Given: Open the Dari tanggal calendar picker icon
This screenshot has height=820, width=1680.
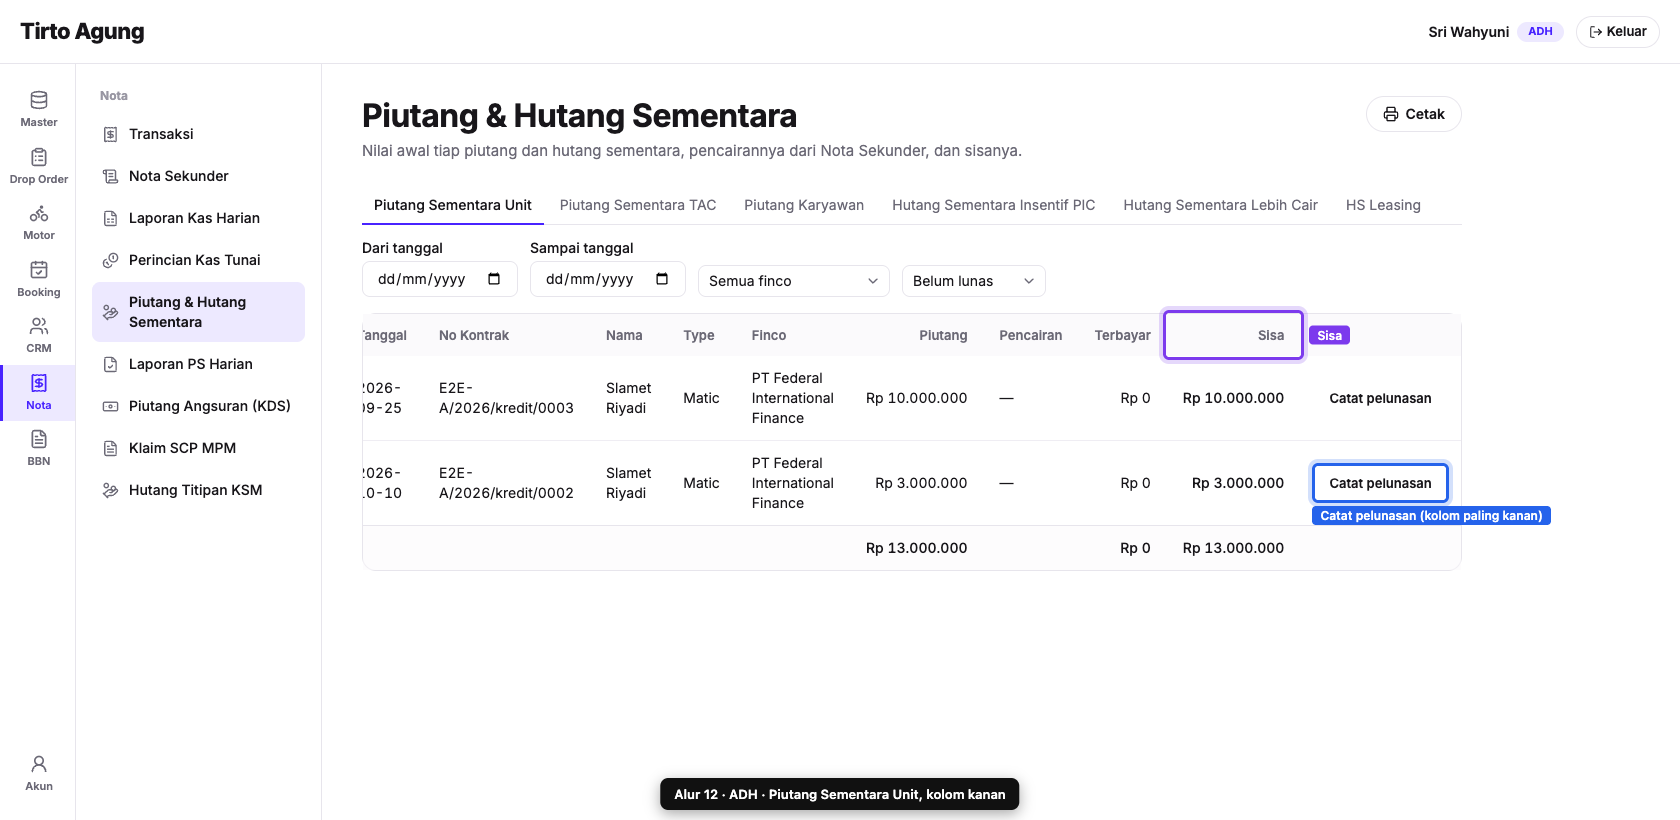Looking at the screenshot, I should click(x=494, y=279).
